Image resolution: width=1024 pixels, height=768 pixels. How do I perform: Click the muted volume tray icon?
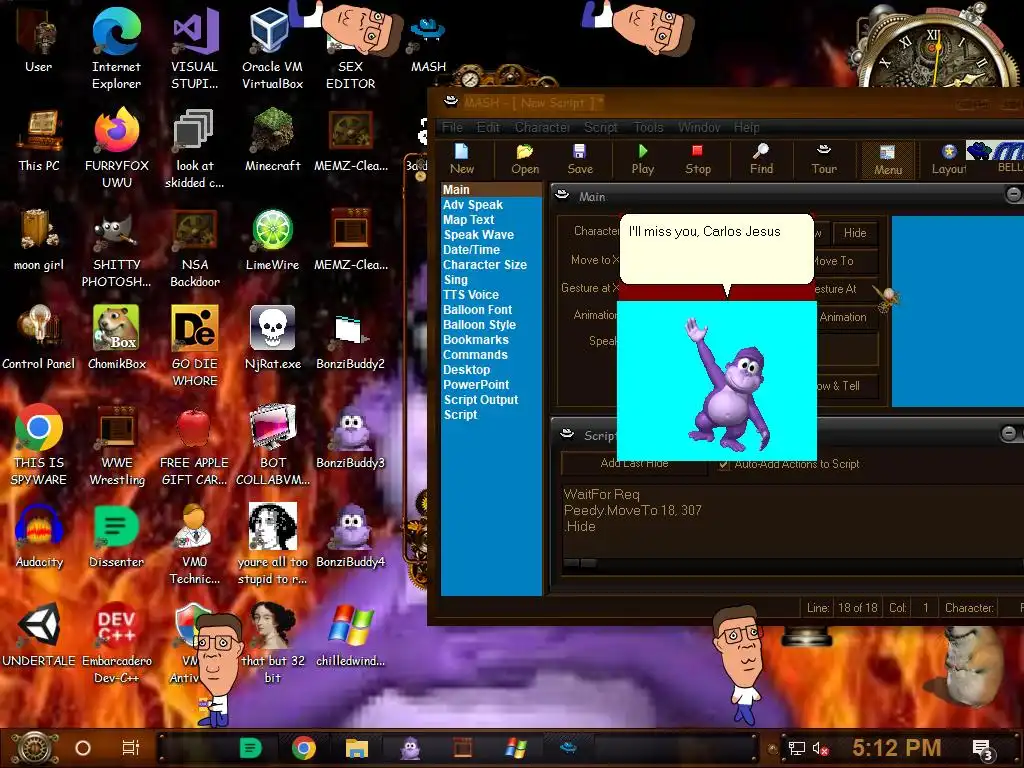820,749
